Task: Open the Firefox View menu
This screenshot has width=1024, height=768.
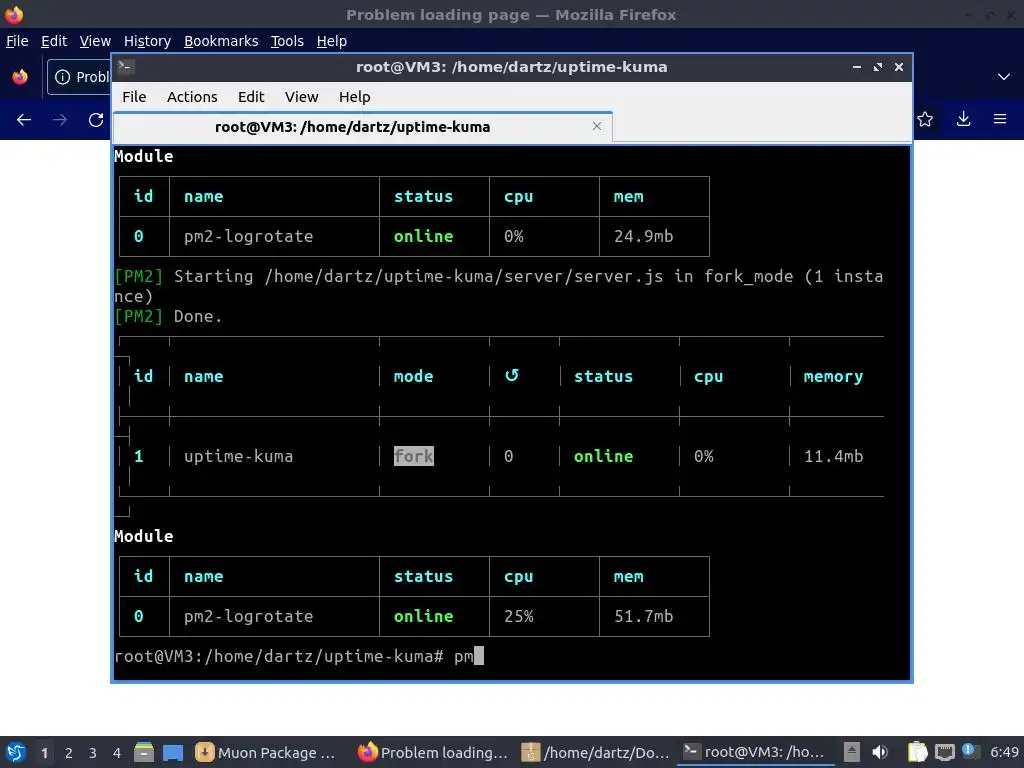Action: point(95,41)
